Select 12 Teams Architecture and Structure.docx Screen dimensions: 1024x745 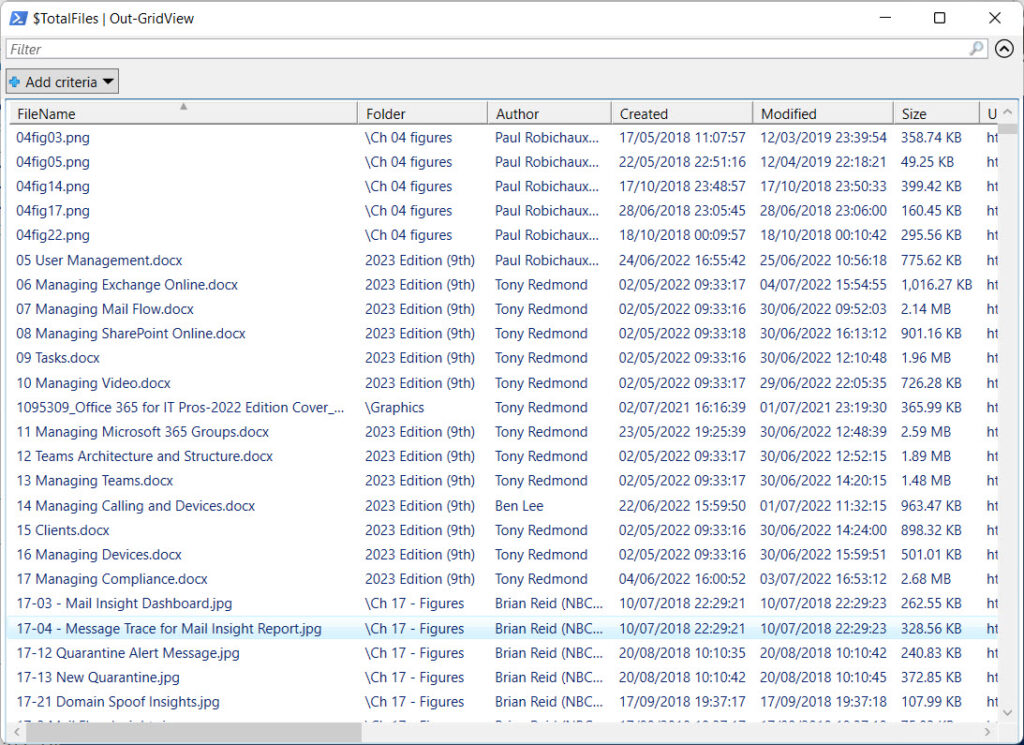(x=144, y=456)
